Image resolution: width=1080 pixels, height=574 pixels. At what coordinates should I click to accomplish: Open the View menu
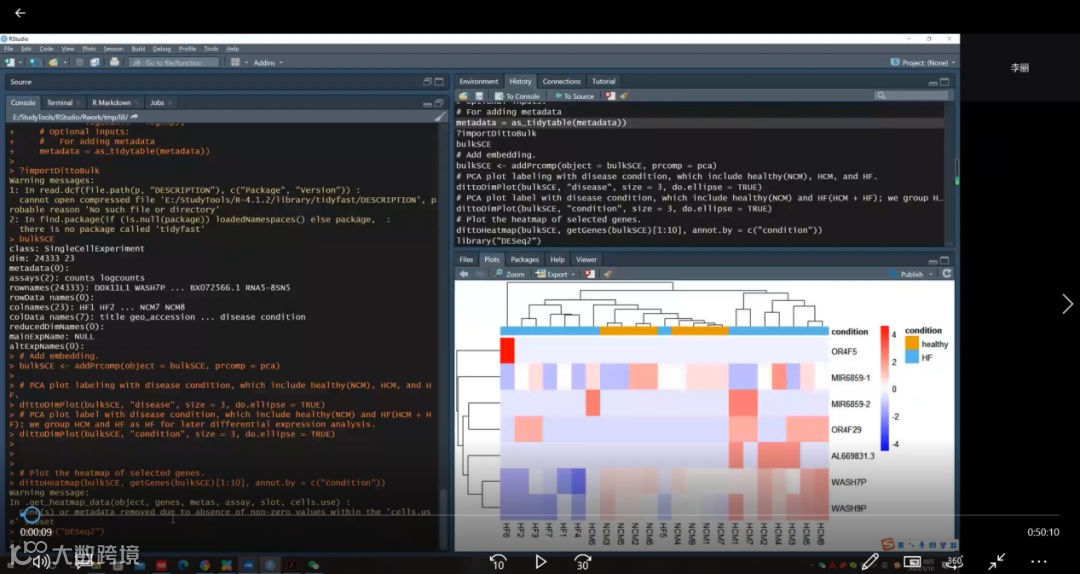(68, 49)
